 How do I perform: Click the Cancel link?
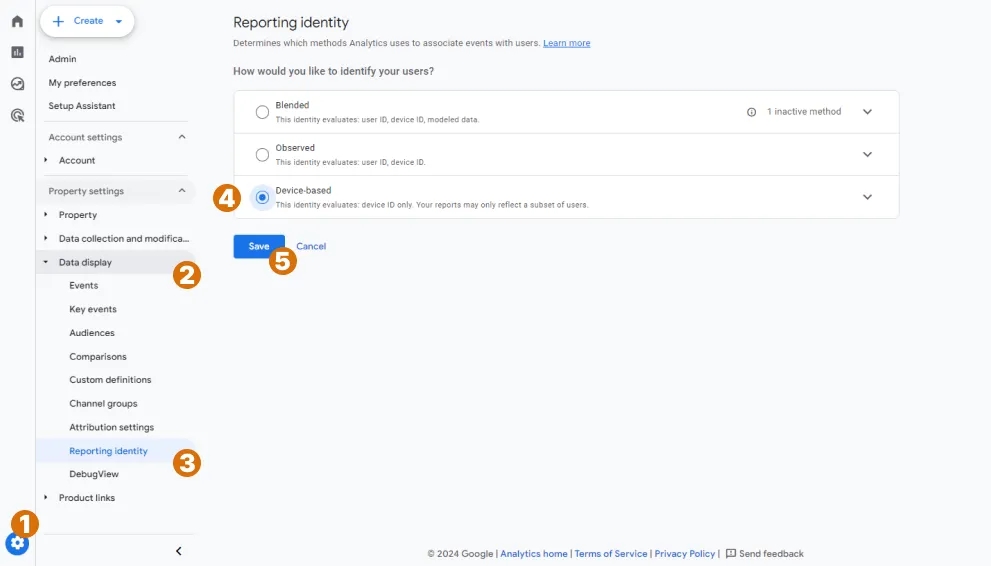311,246
